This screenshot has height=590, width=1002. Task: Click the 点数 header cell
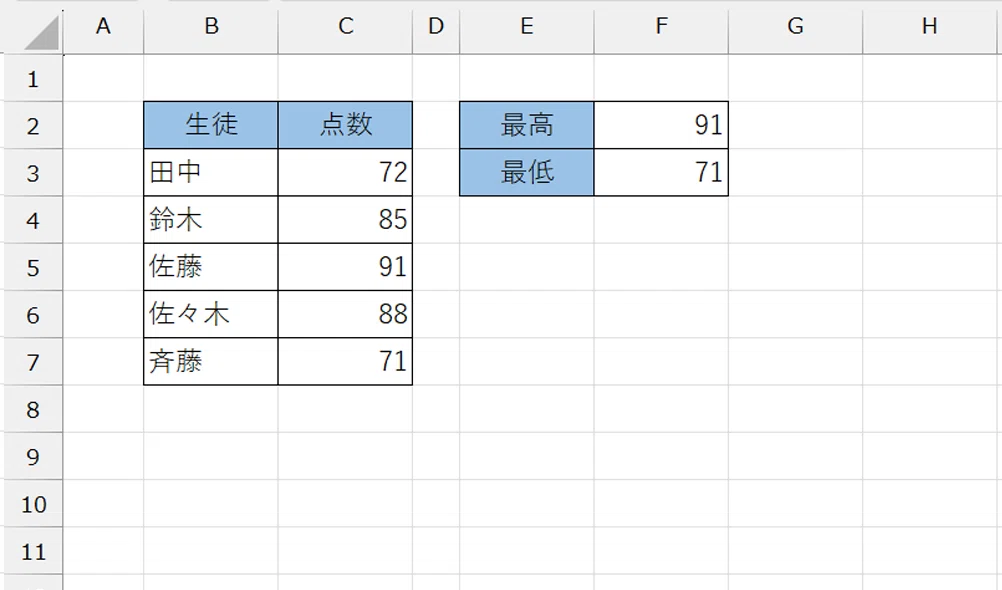coord(345,125)
